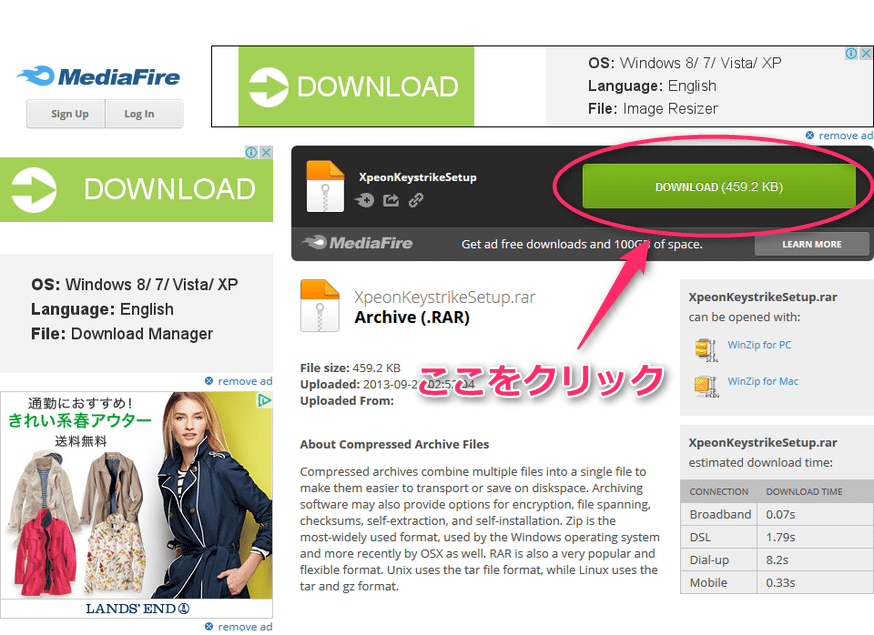Click the File size: 459.2 KB text

tap(350, 368)
